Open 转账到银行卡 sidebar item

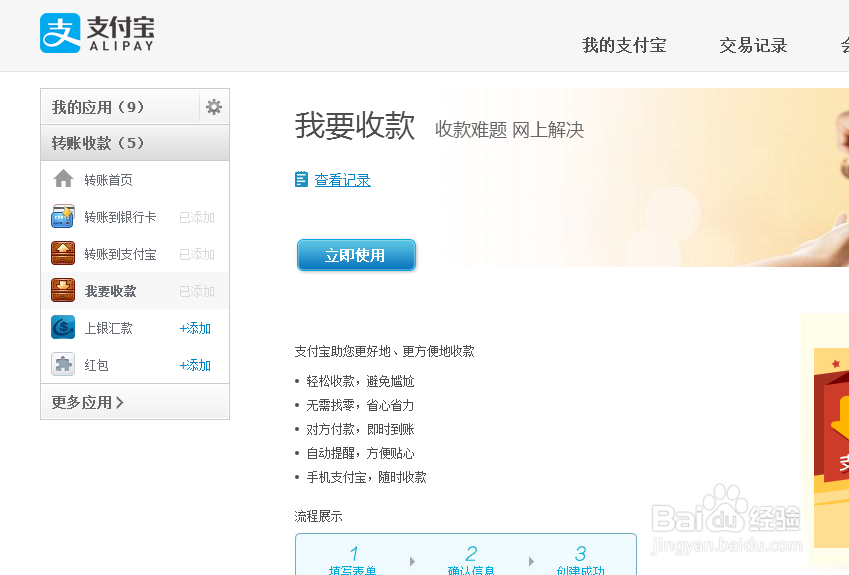(120, 217)
